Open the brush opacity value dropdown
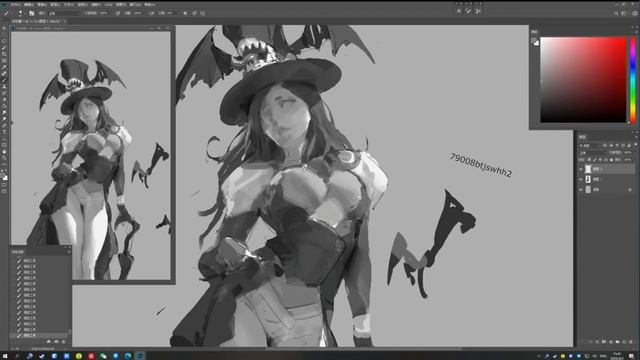This screenshot has width=640, height=360. pyautogui.click(x=105, y=13)
